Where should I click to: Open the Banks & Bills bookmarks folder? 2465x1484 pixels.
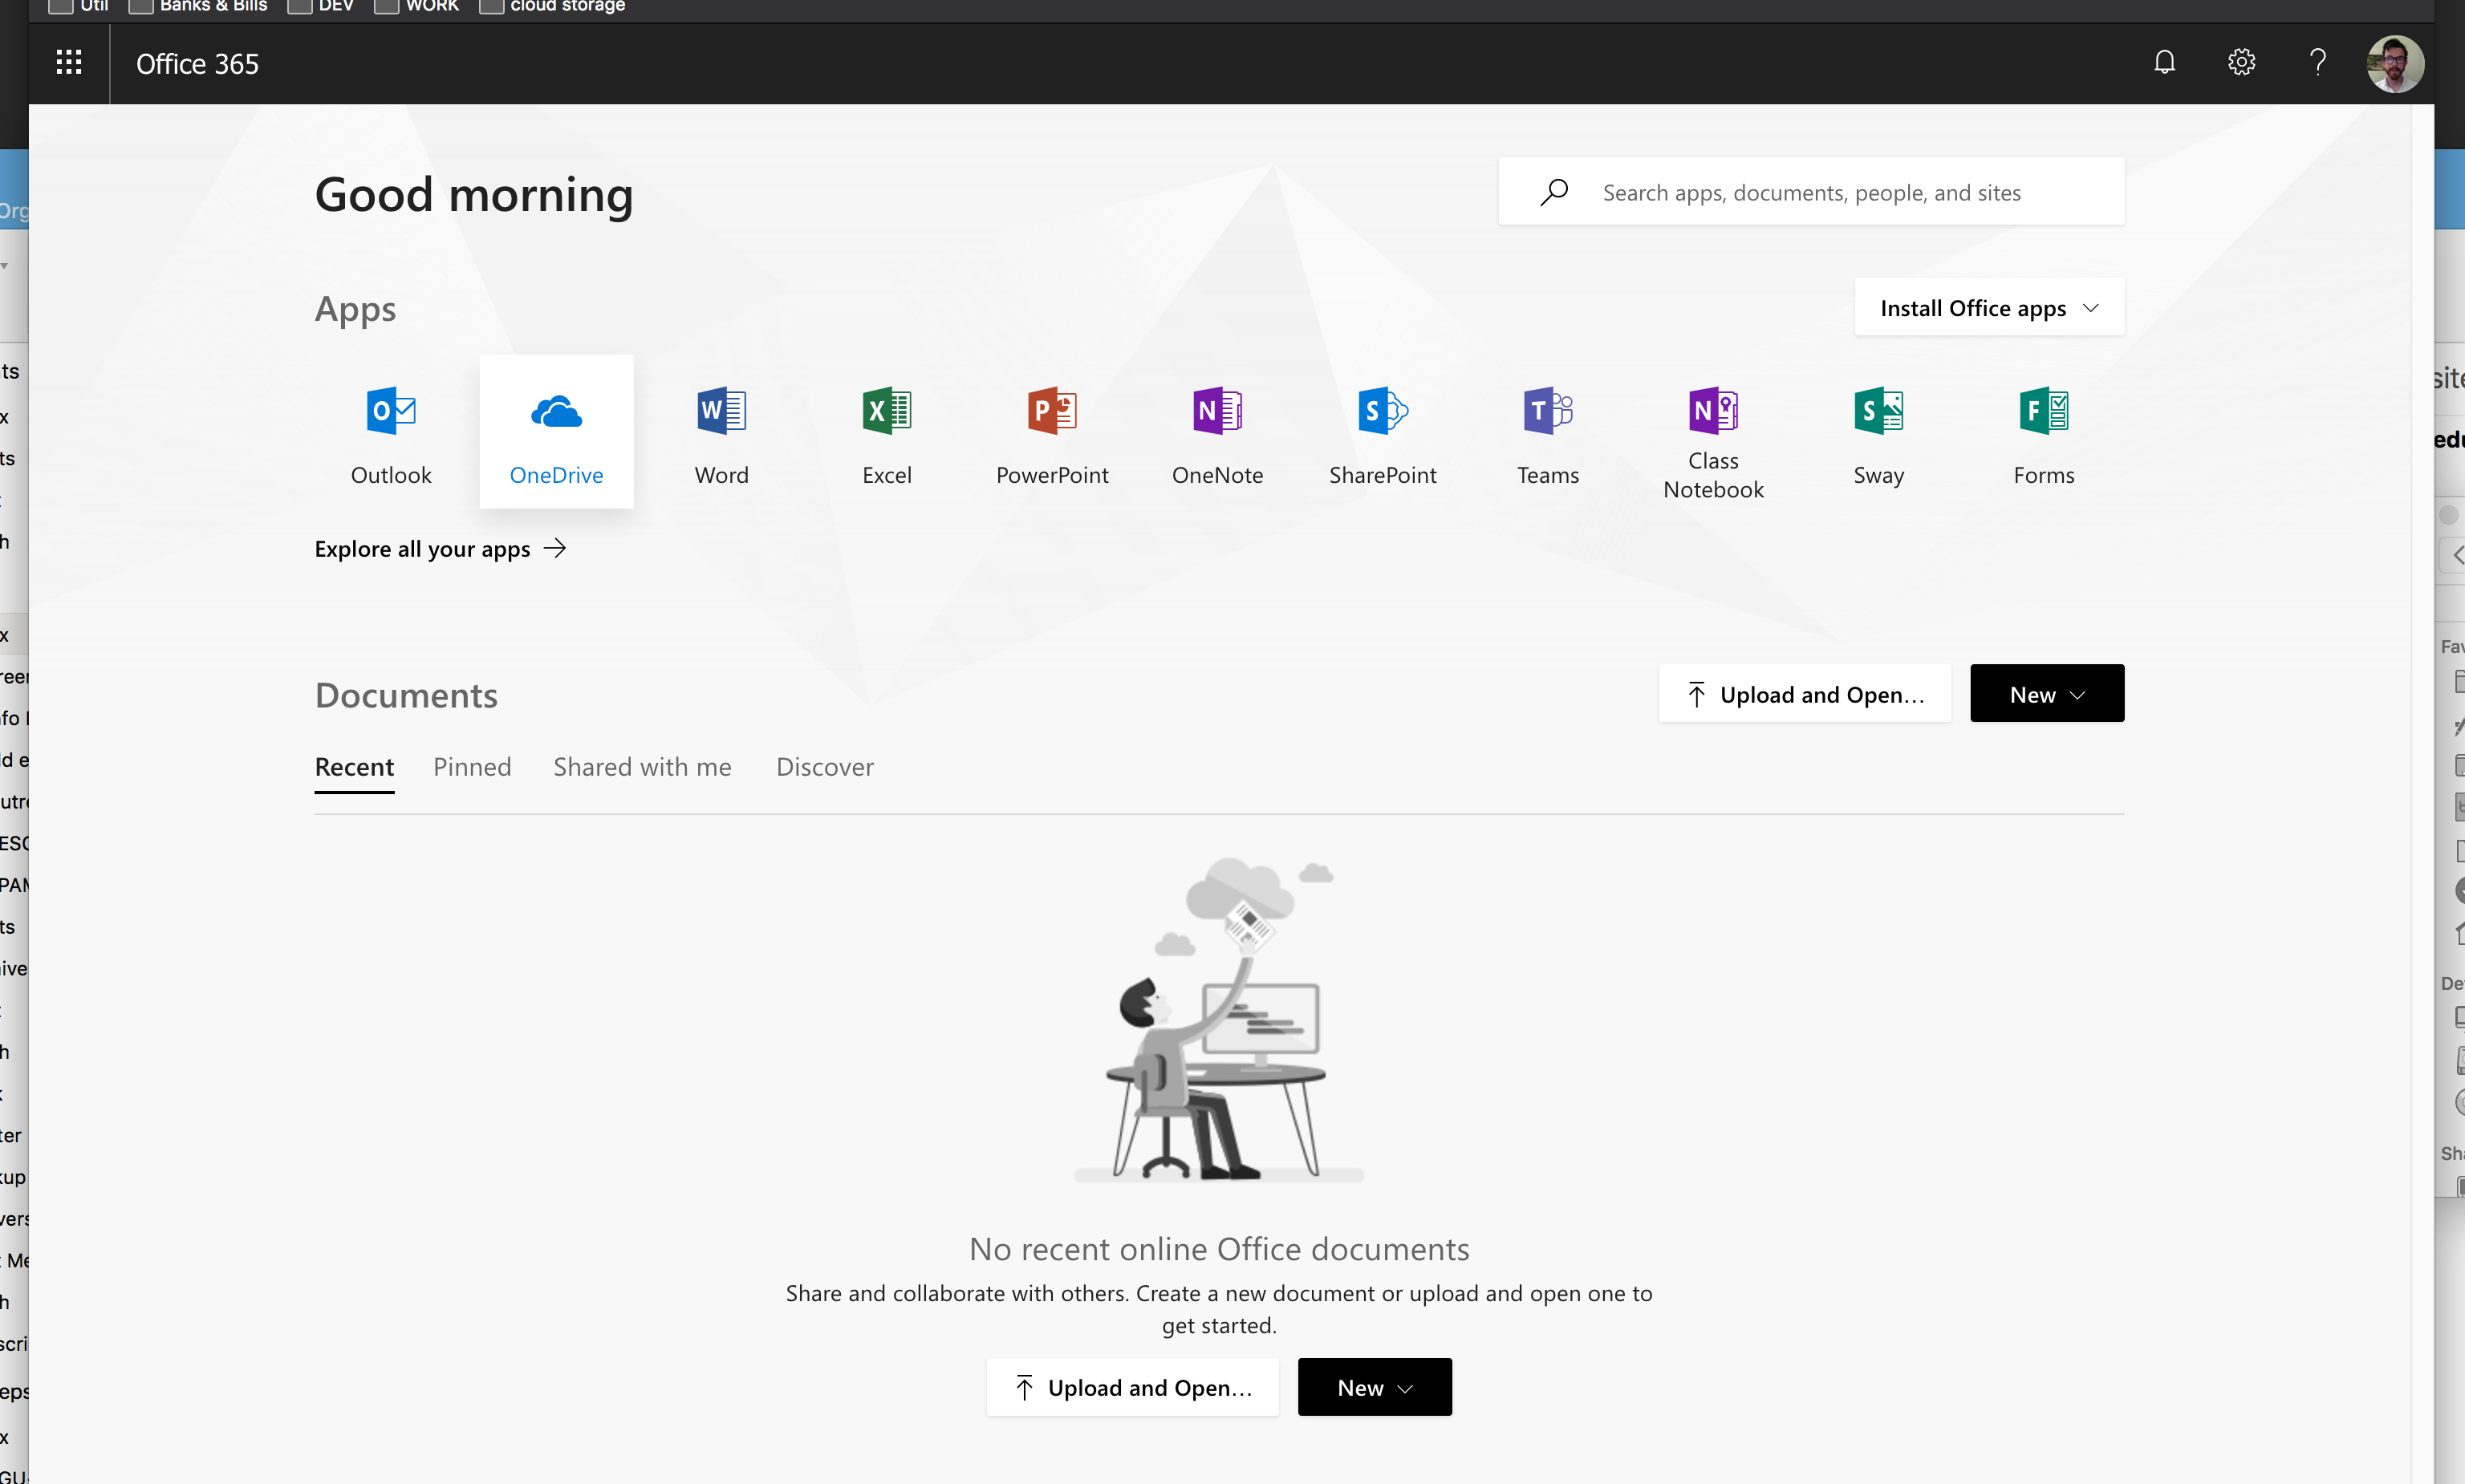tap(198, 6)
